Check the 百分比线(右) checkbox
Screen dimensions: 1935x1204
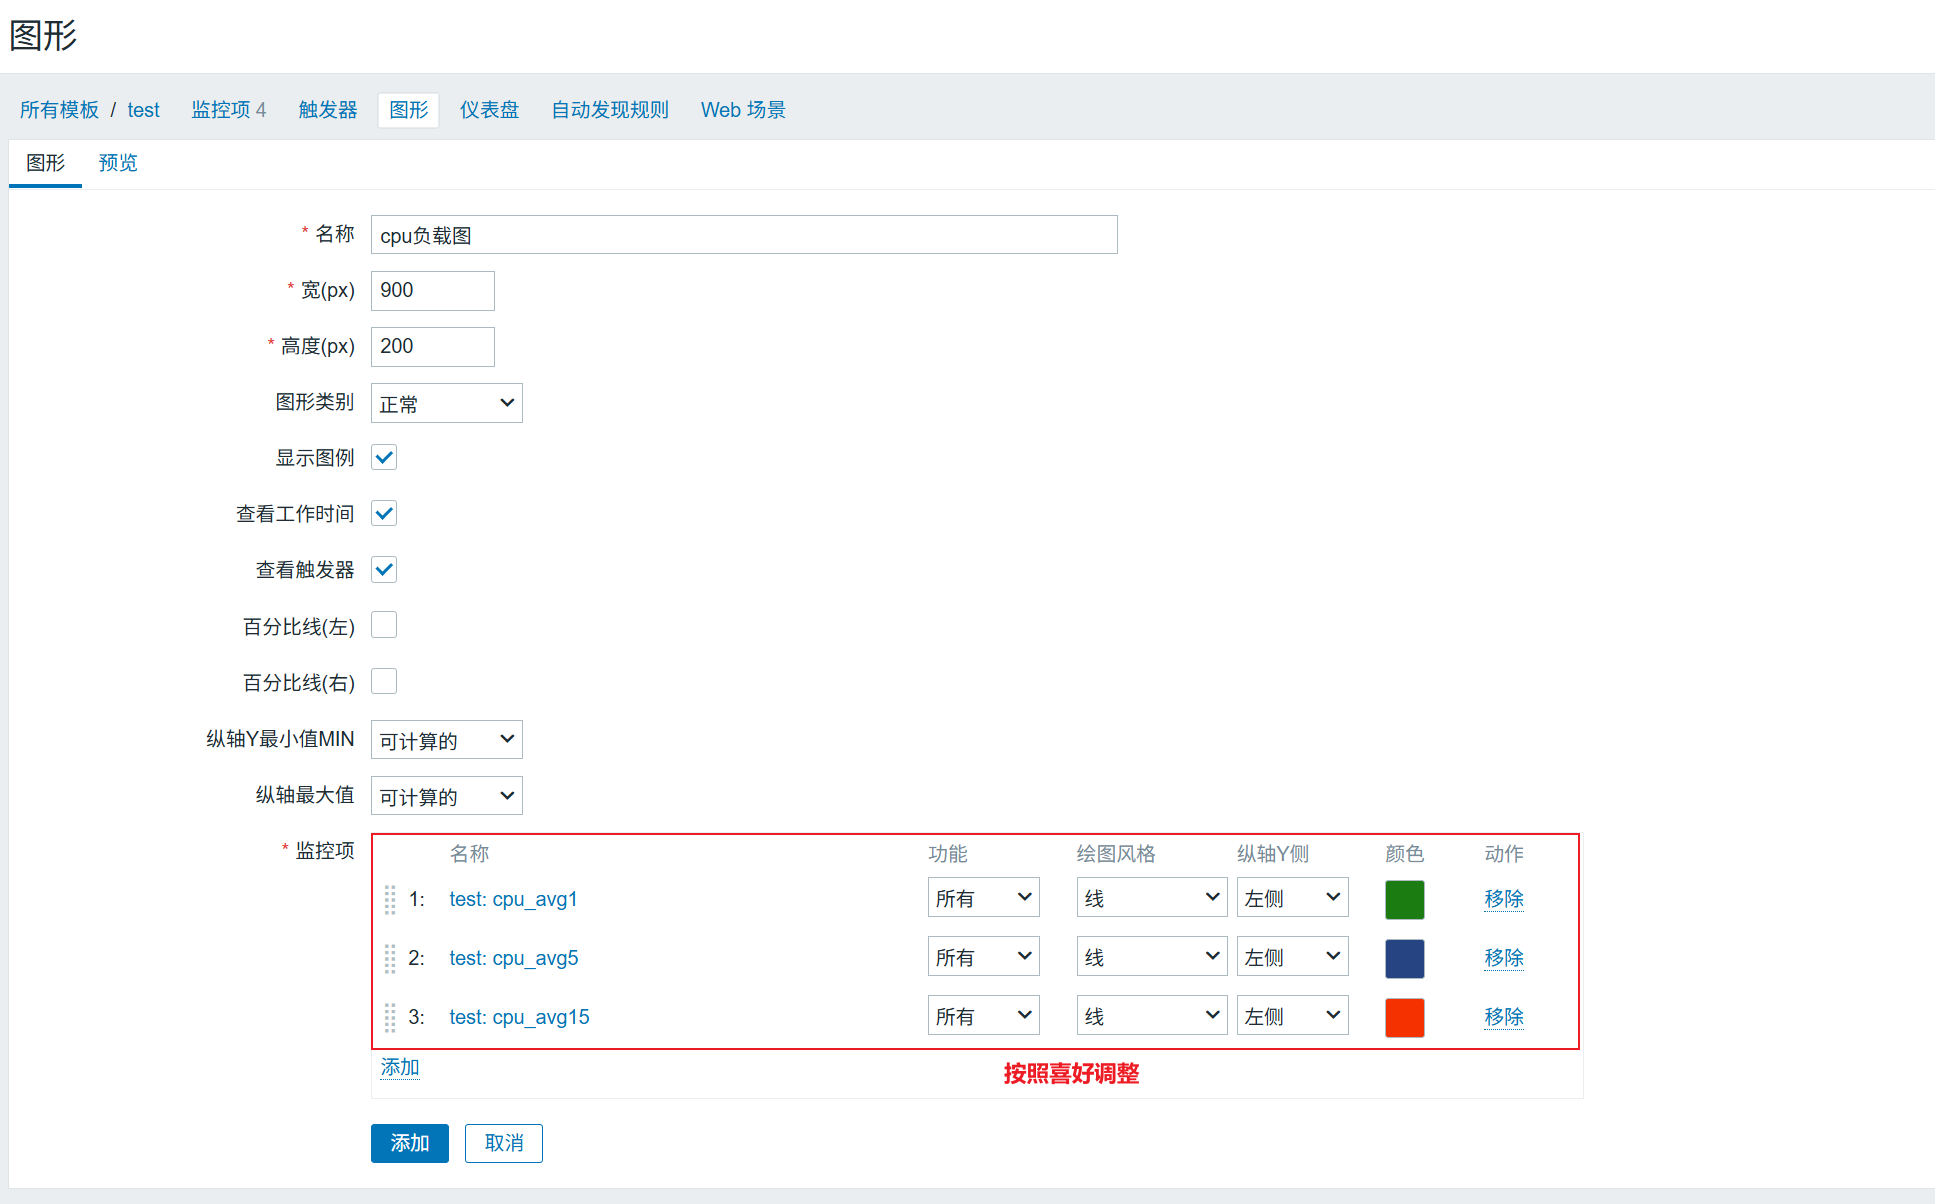pyautogui.click(x=384, y=682)
